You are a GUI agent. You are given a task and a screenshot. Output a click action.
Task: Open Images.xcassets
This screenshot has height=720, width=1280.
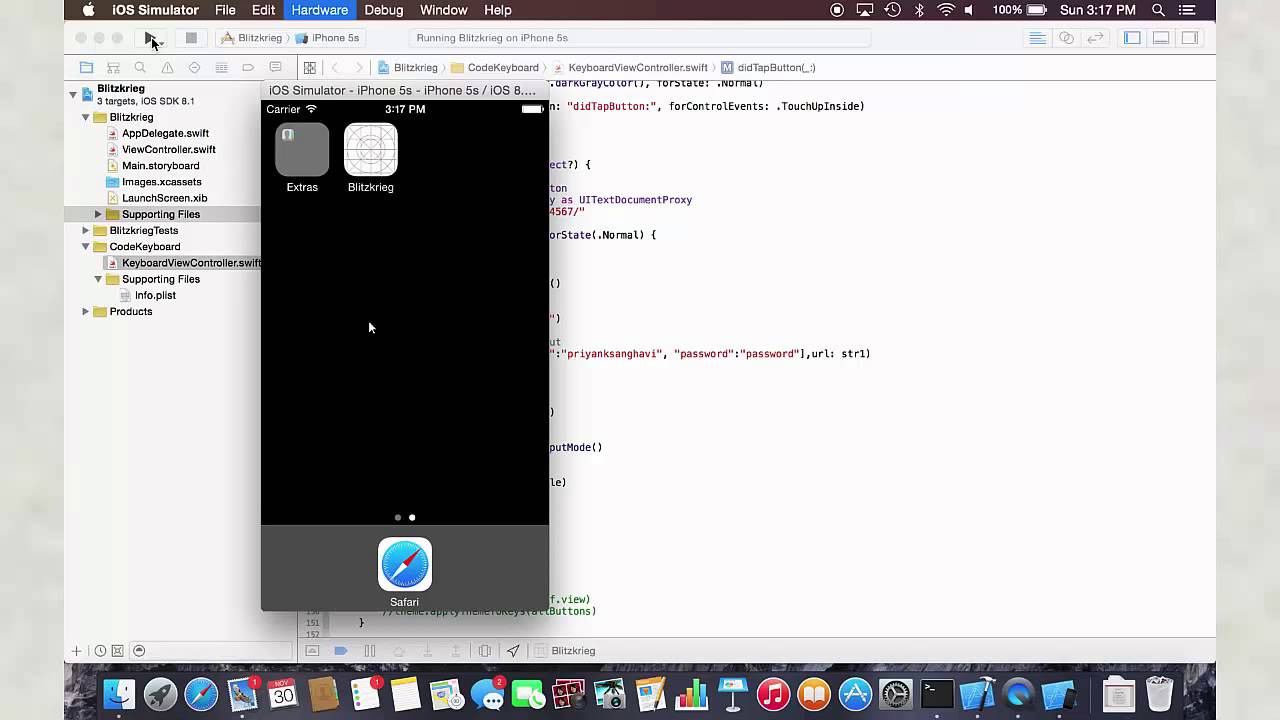click(x=161, y=182)
